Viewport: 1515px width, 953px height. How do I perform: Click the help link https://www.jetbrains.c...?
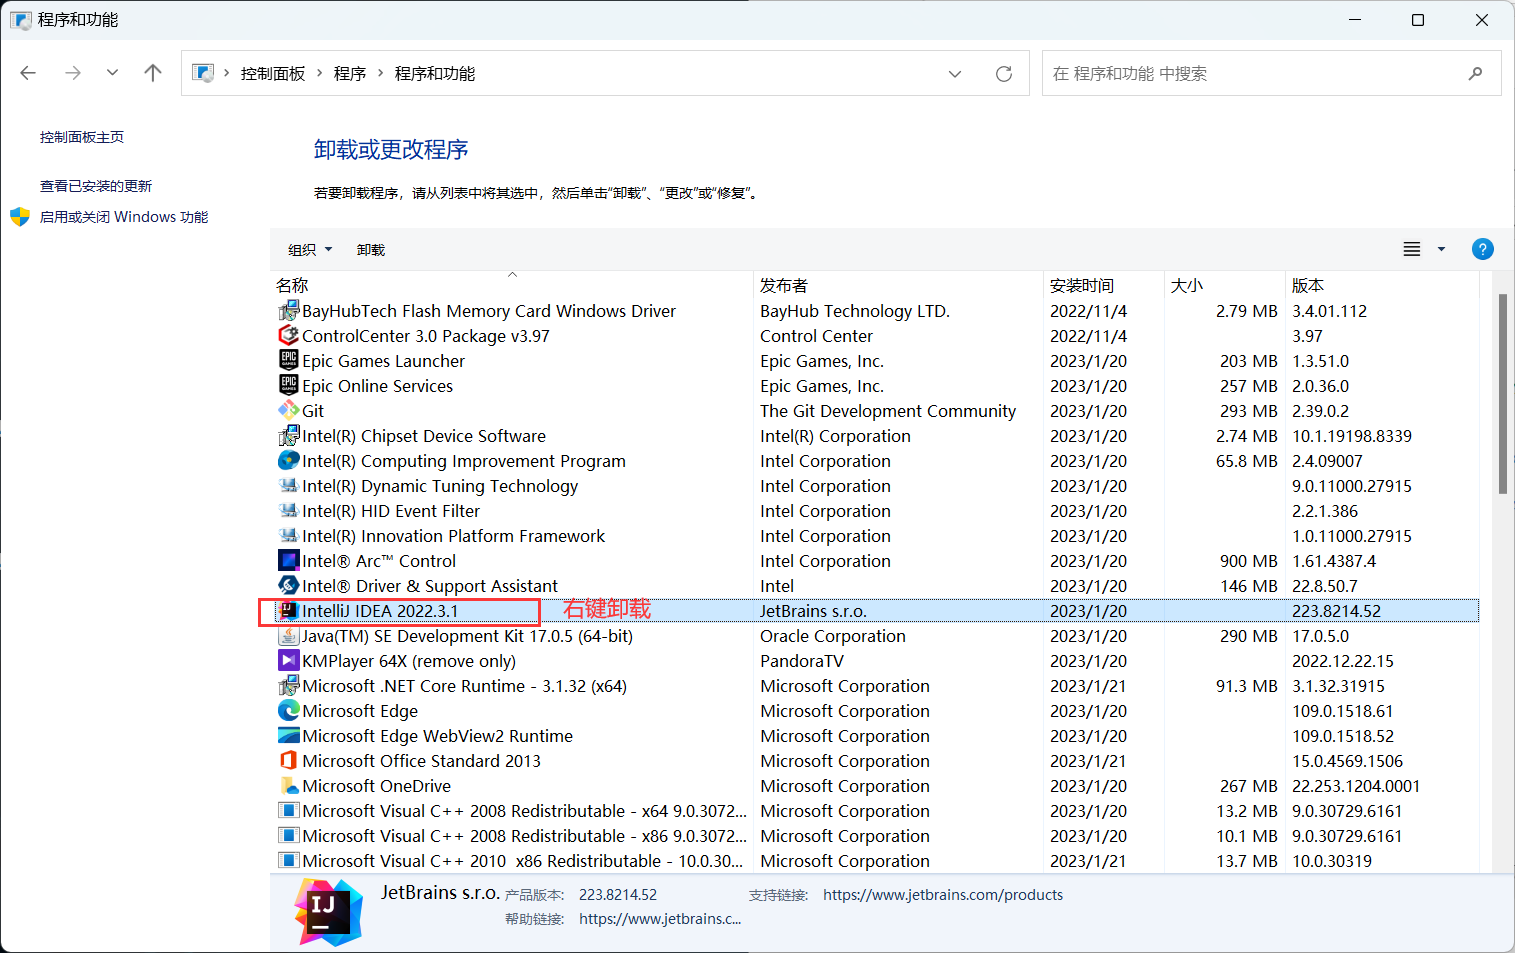pyautogui.click(x=660, y=919)
